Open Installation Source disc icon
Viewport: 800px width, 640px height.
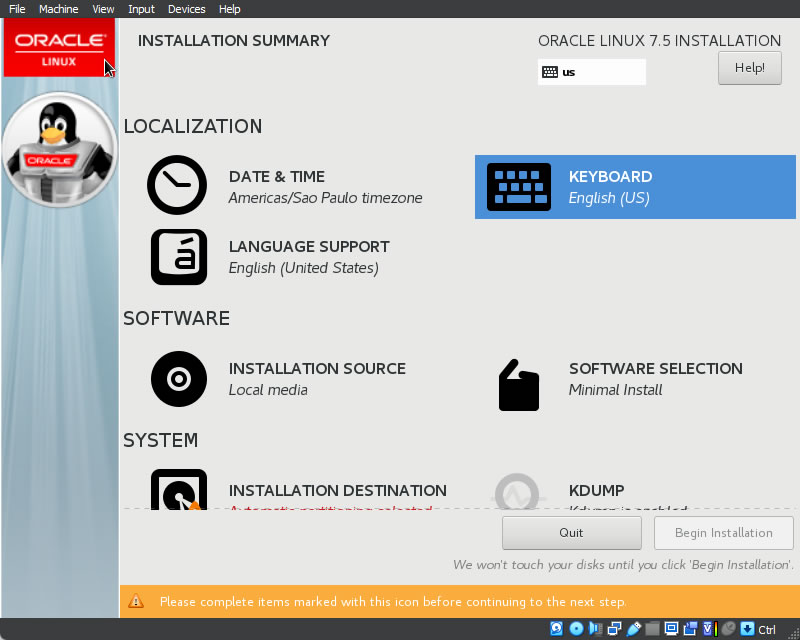tap(179, 379)
